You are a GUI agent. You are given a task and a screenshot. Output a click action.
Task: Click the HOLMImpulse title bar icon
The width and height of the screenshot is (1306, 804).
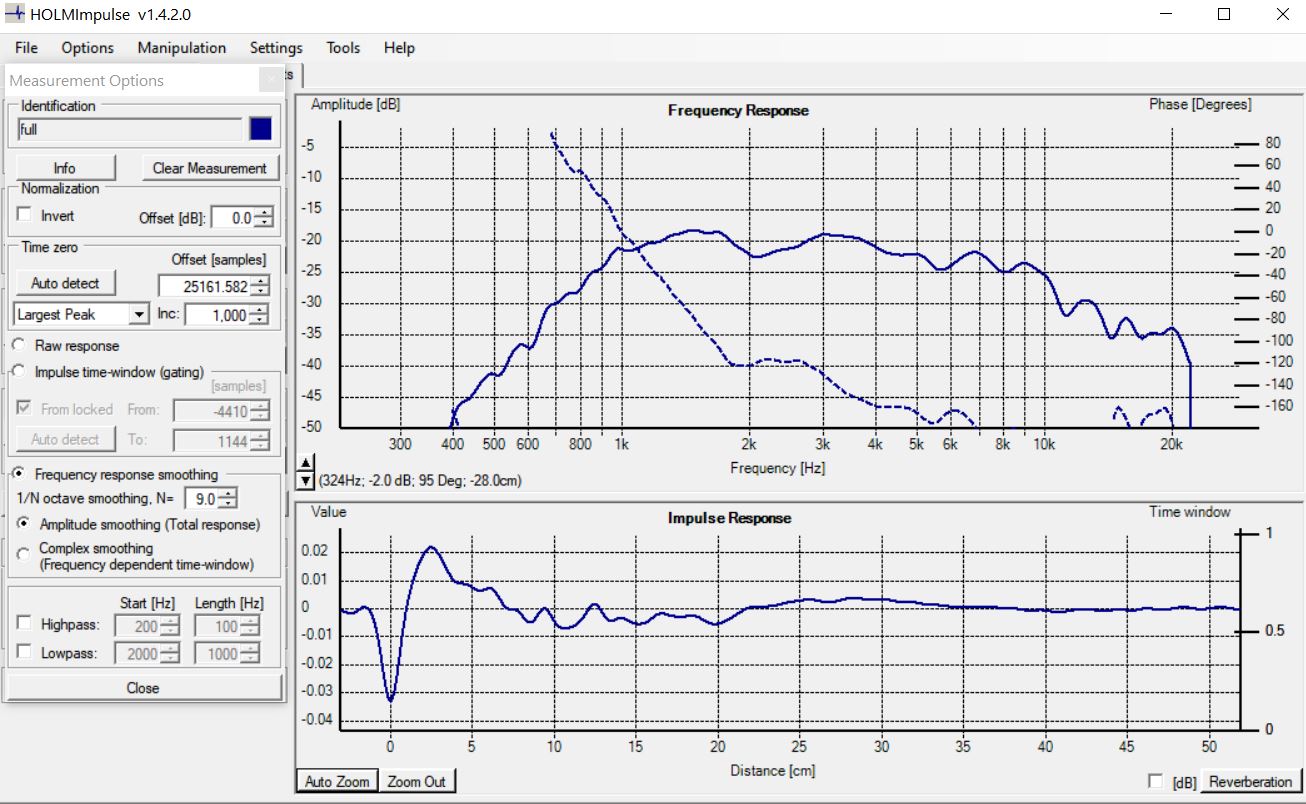coord(15,14)
